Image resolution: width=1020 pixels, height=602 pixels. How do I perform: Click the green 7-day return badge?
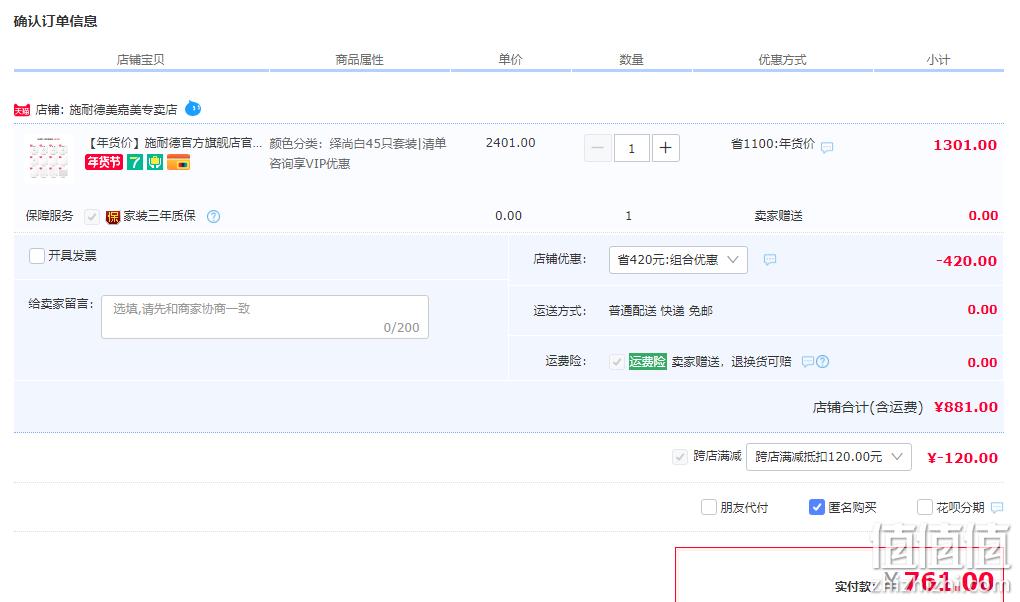tap(135, 162)
